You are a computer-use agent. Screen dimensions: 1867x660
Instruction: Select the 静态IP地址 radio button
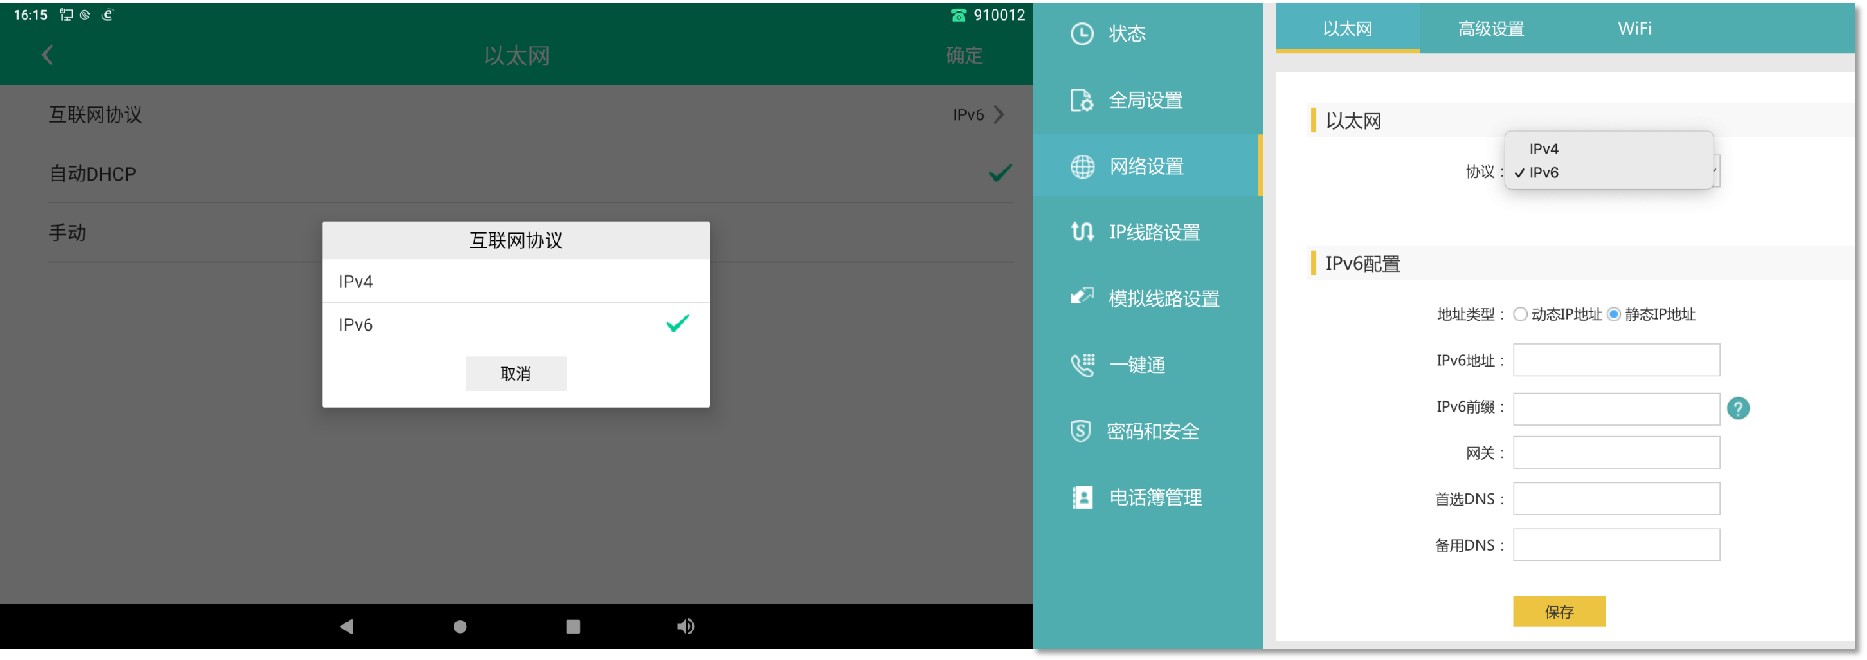[1613, 314]
